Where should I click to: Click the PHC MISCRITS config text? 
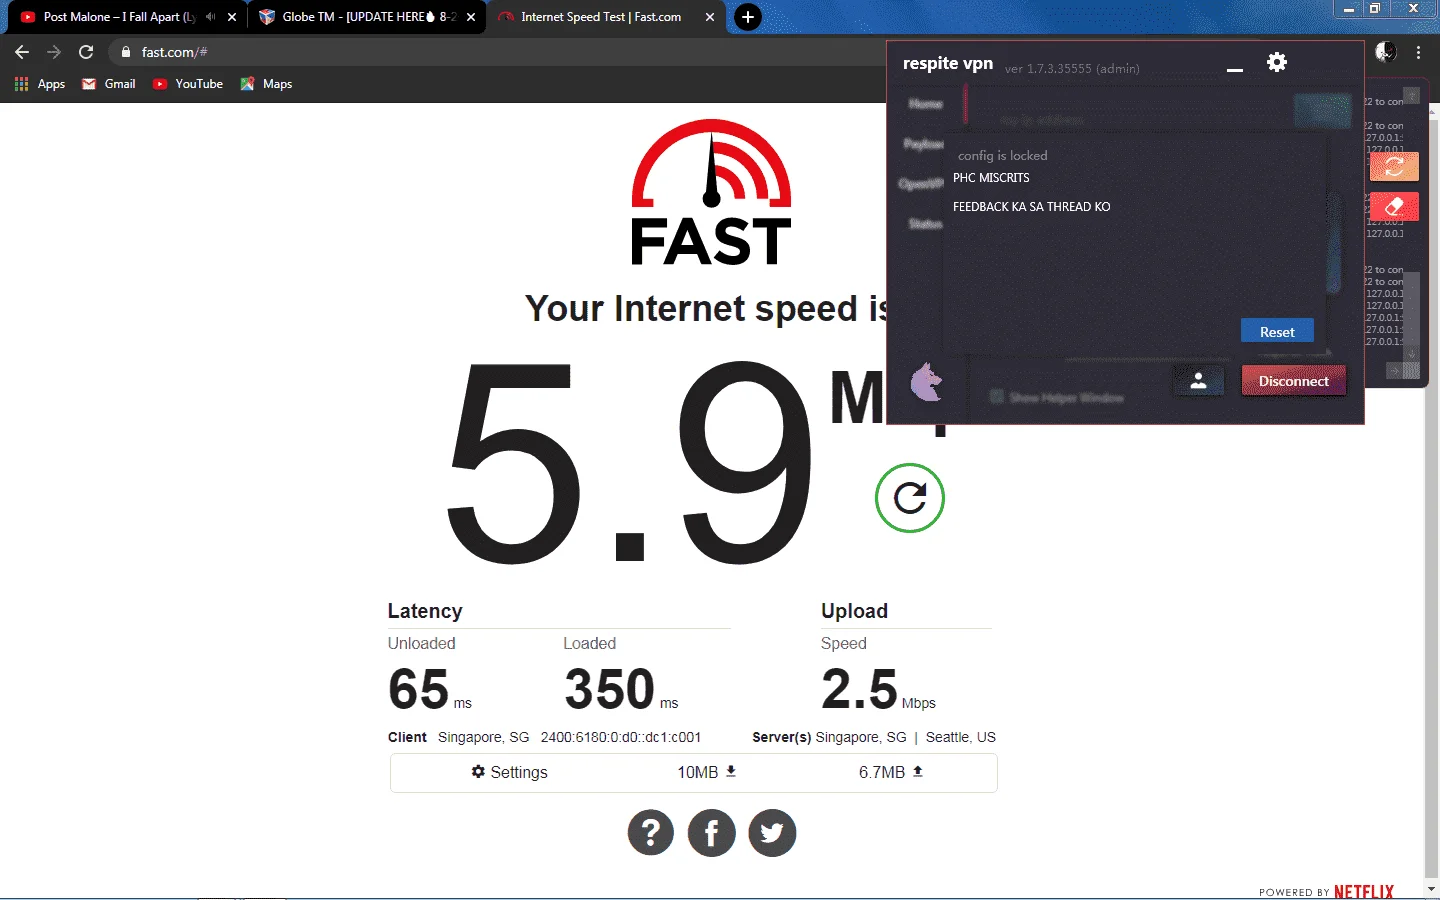pyautogui.click(x=991, y=178)
